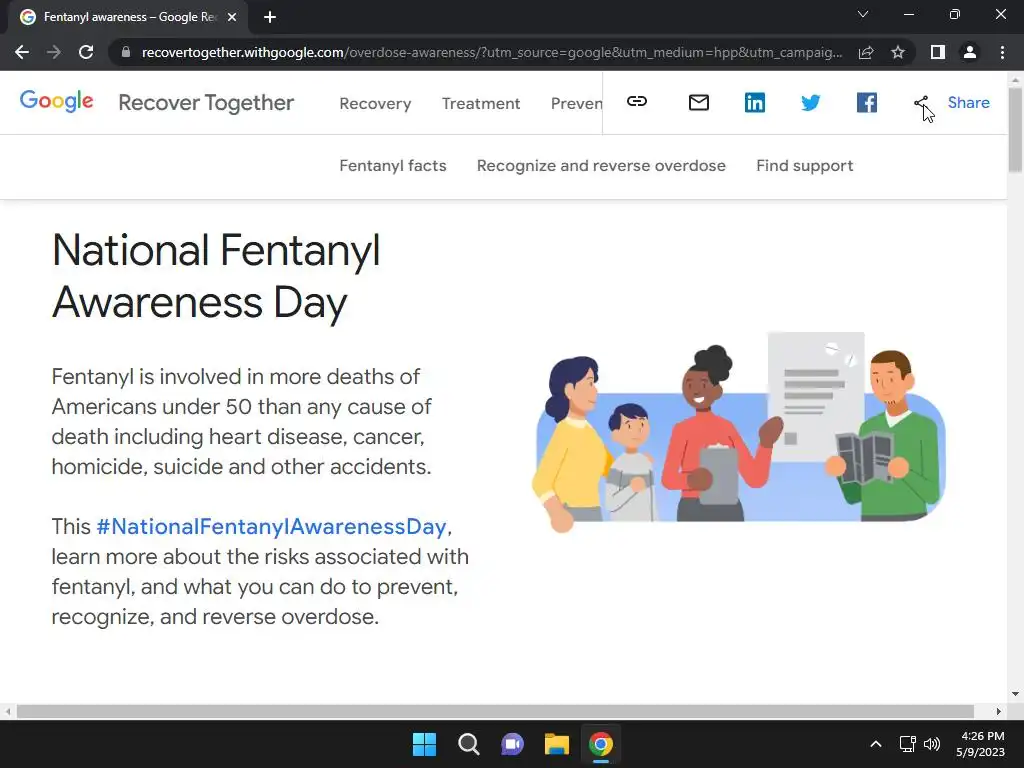1024x768 pixels.
Task: Open File Explorer from taskbar
Action: [557, 744]
